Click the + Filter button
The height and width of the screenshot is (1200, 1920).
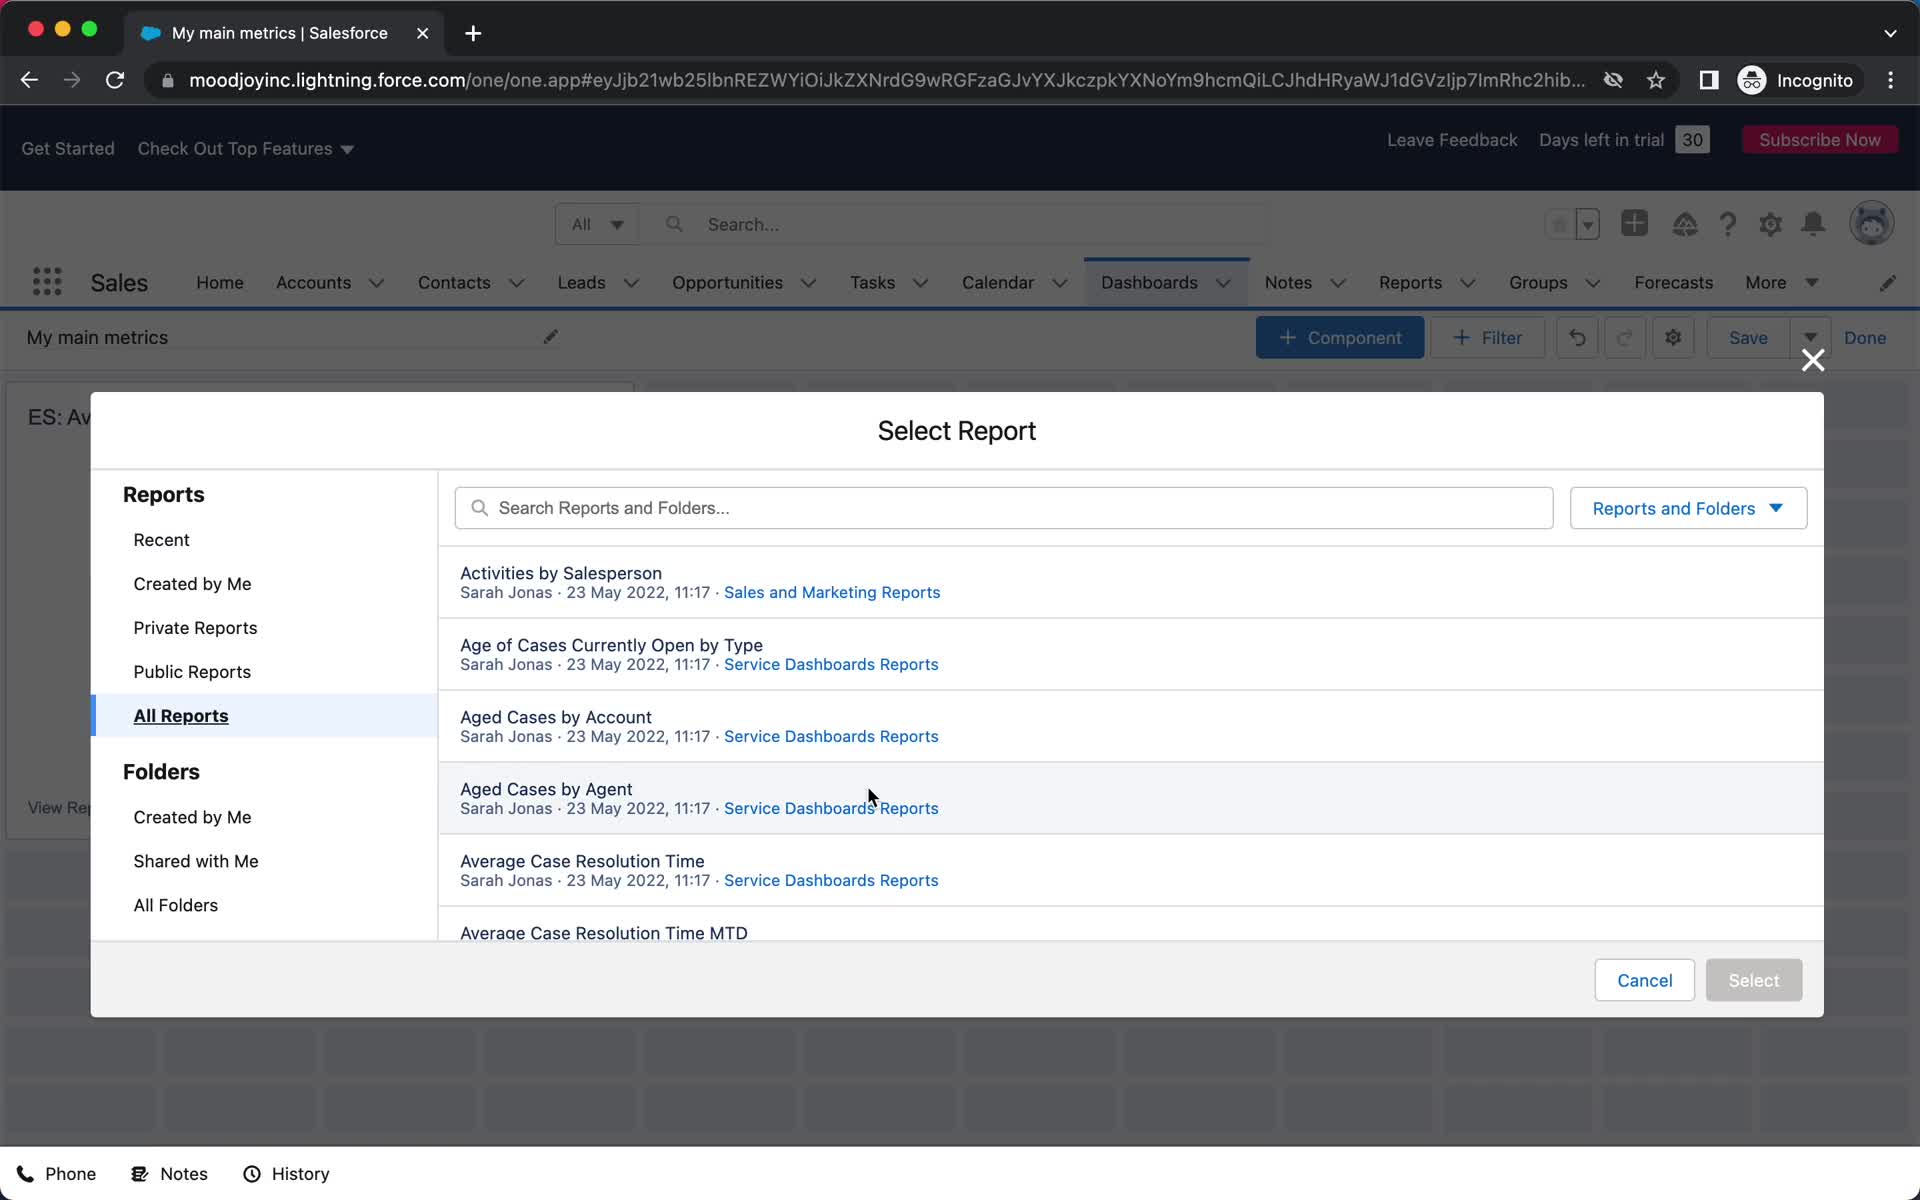point(1487,338)
